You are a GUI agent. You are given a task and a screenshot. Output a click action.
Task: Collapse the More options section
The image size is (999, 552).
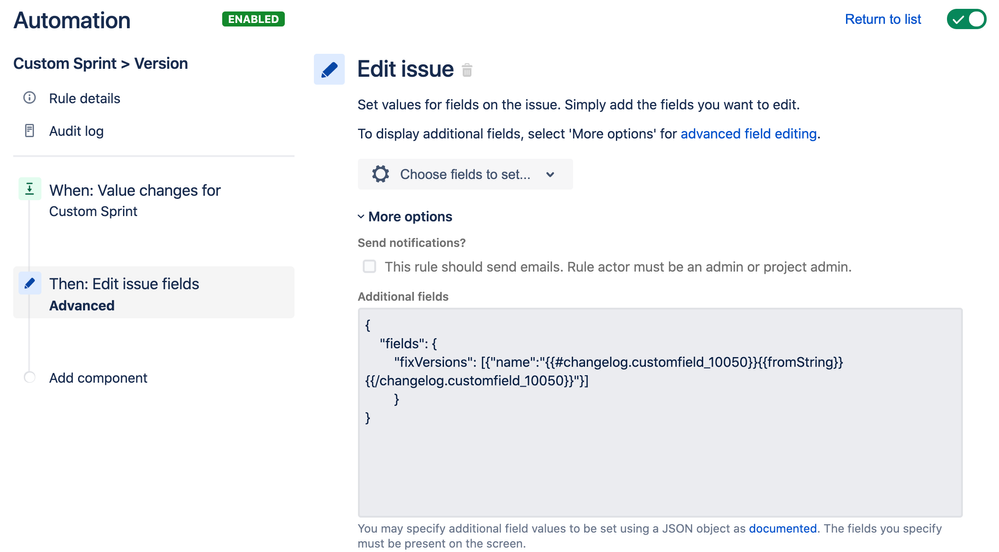coord(405,217)
